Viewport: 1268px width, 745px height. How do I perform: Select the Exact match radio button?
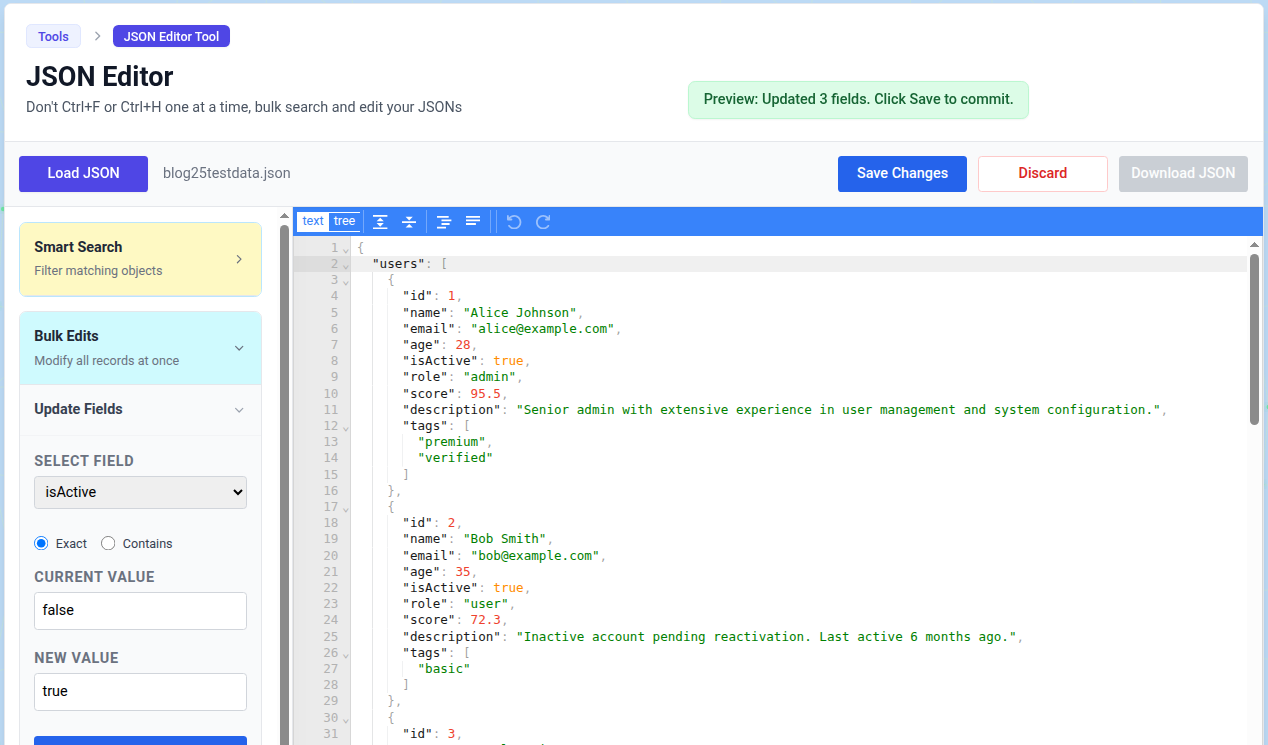[41, 544]
